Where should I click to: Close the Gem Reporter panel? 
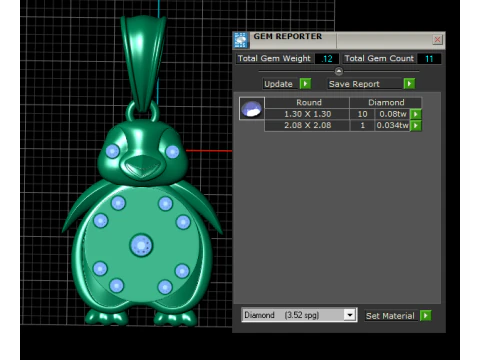(437, 40)
